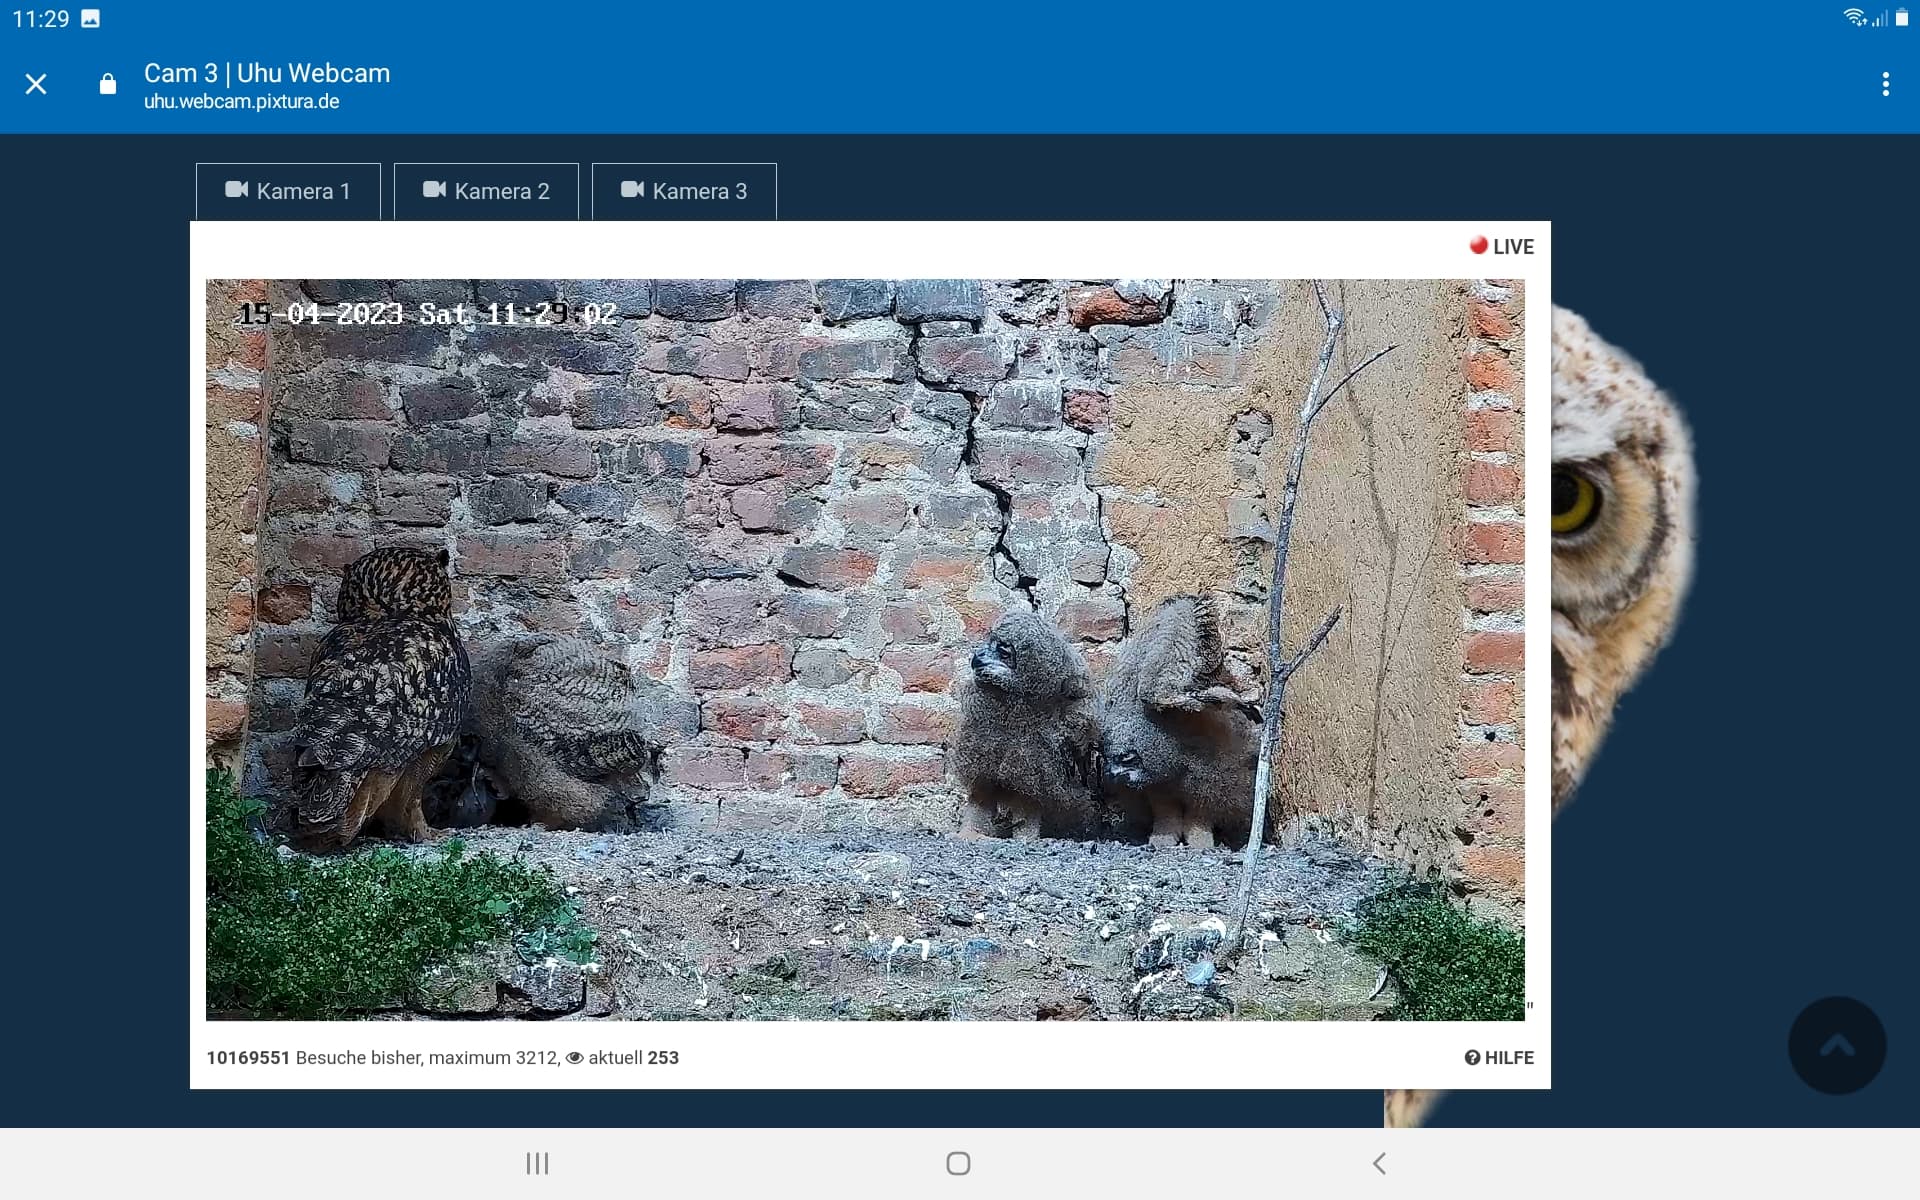Image resolution: width=1920 pixels, height=1200 pixels.
Task: Switch to Kamera 1 tab
Action: coord(288,191)
